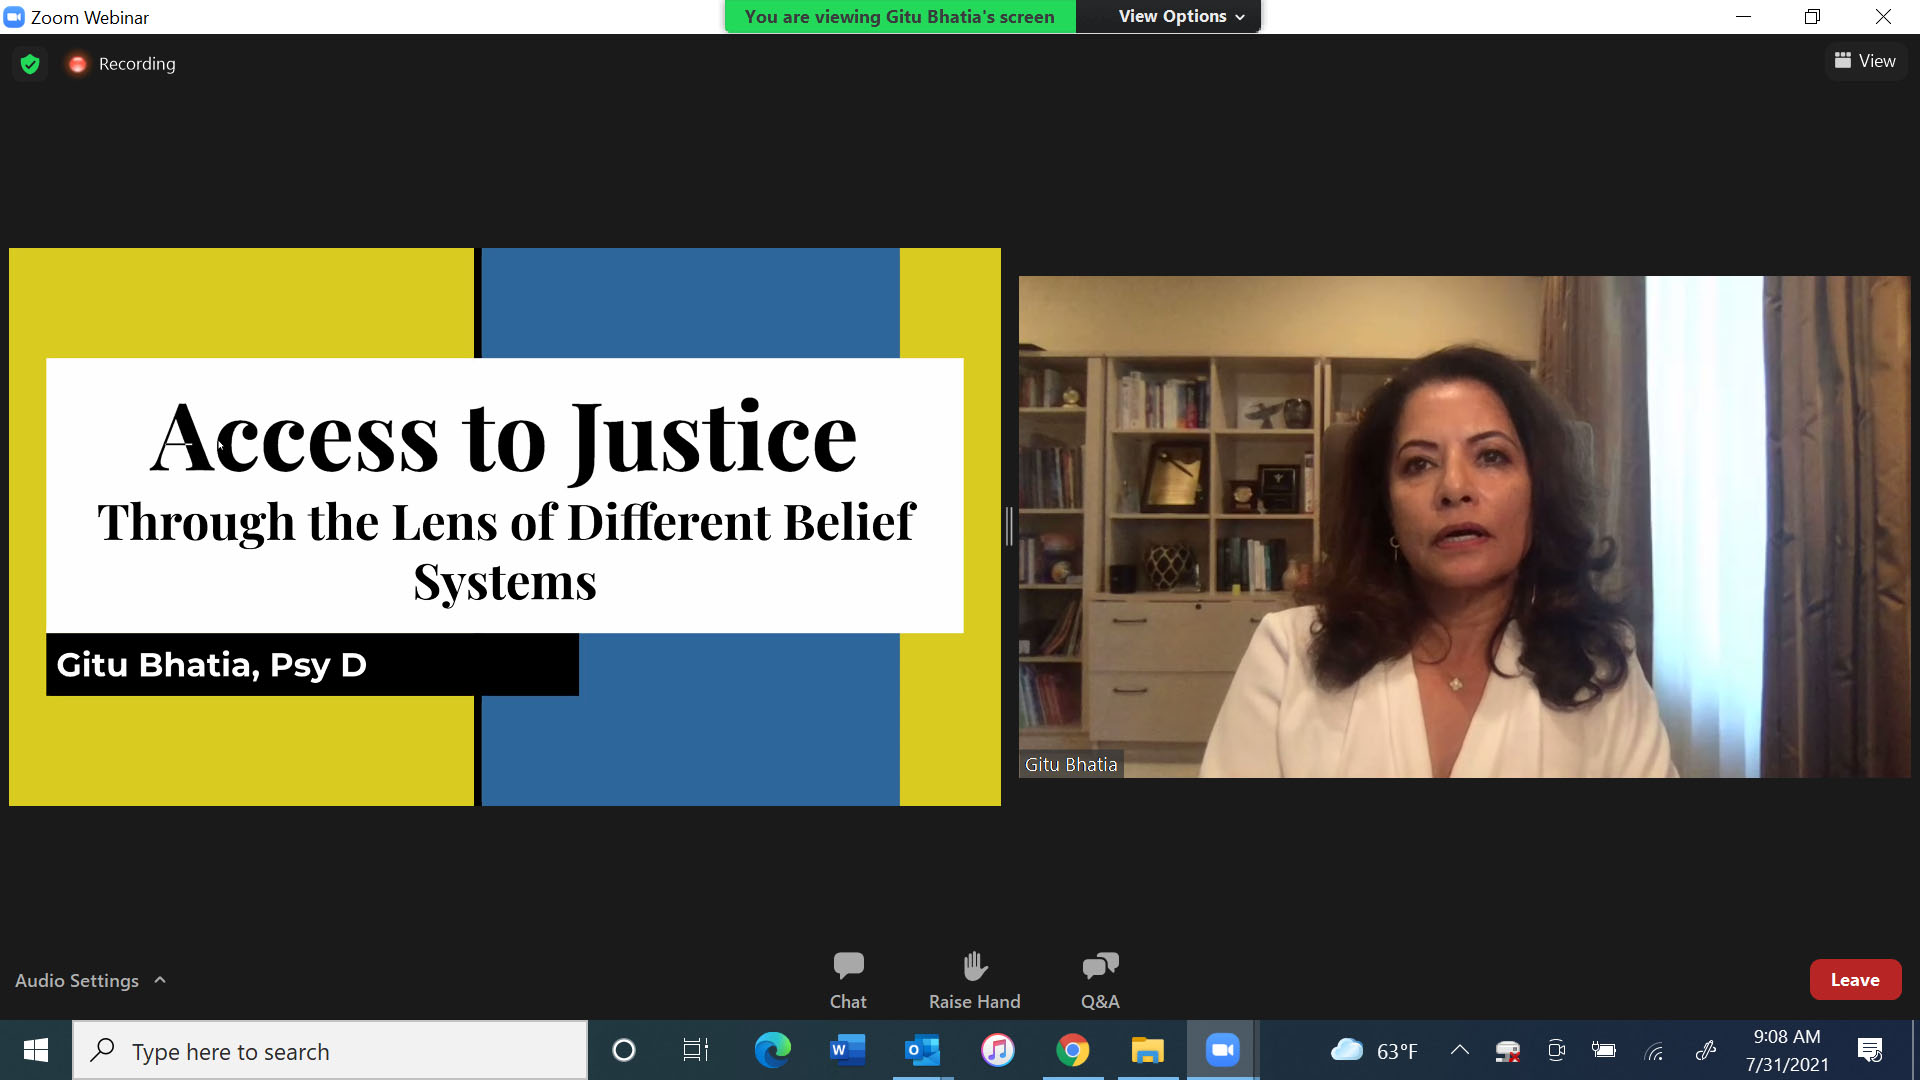The image size is (1920, 1080).
Task: Click the shared Access to Justice slide
Action: click(504, 526)
